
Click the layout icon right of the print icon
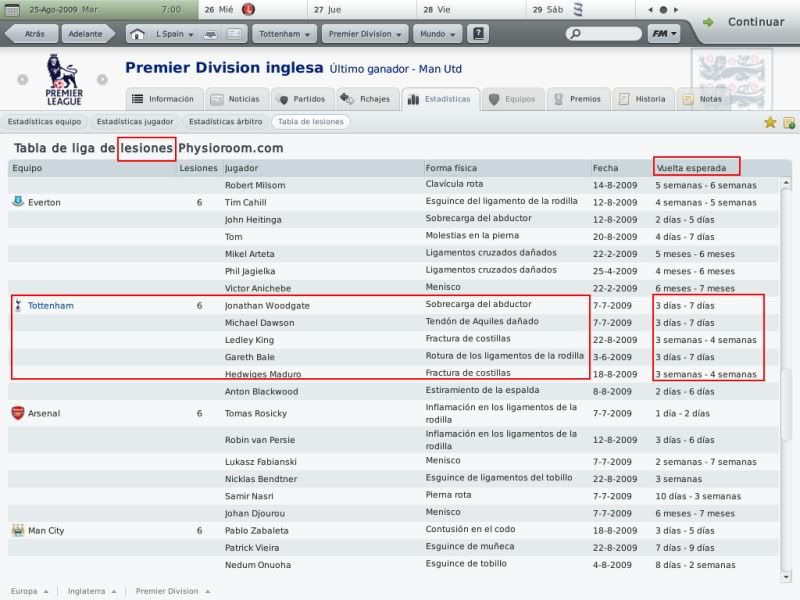pos(234,34)
